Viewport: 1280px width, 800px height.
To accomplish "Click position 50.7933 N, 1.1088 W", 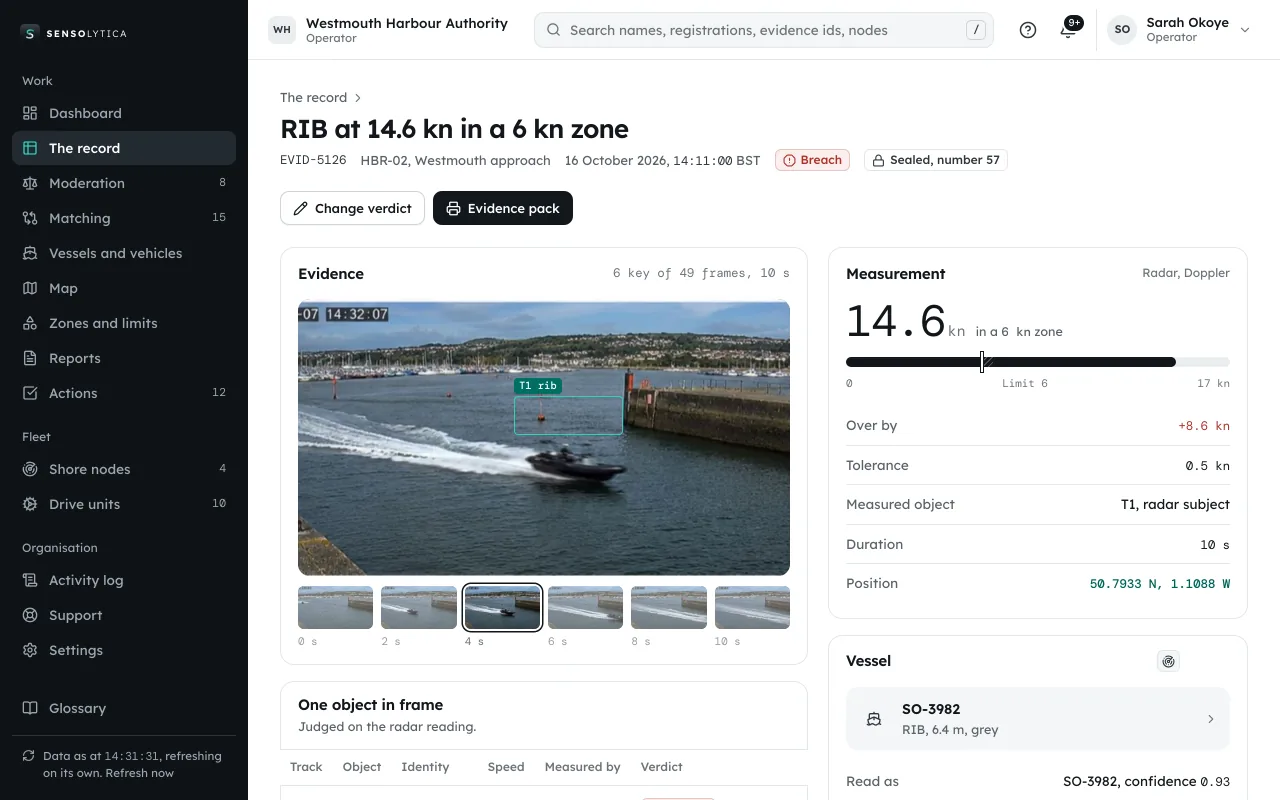I will 1159,583.
